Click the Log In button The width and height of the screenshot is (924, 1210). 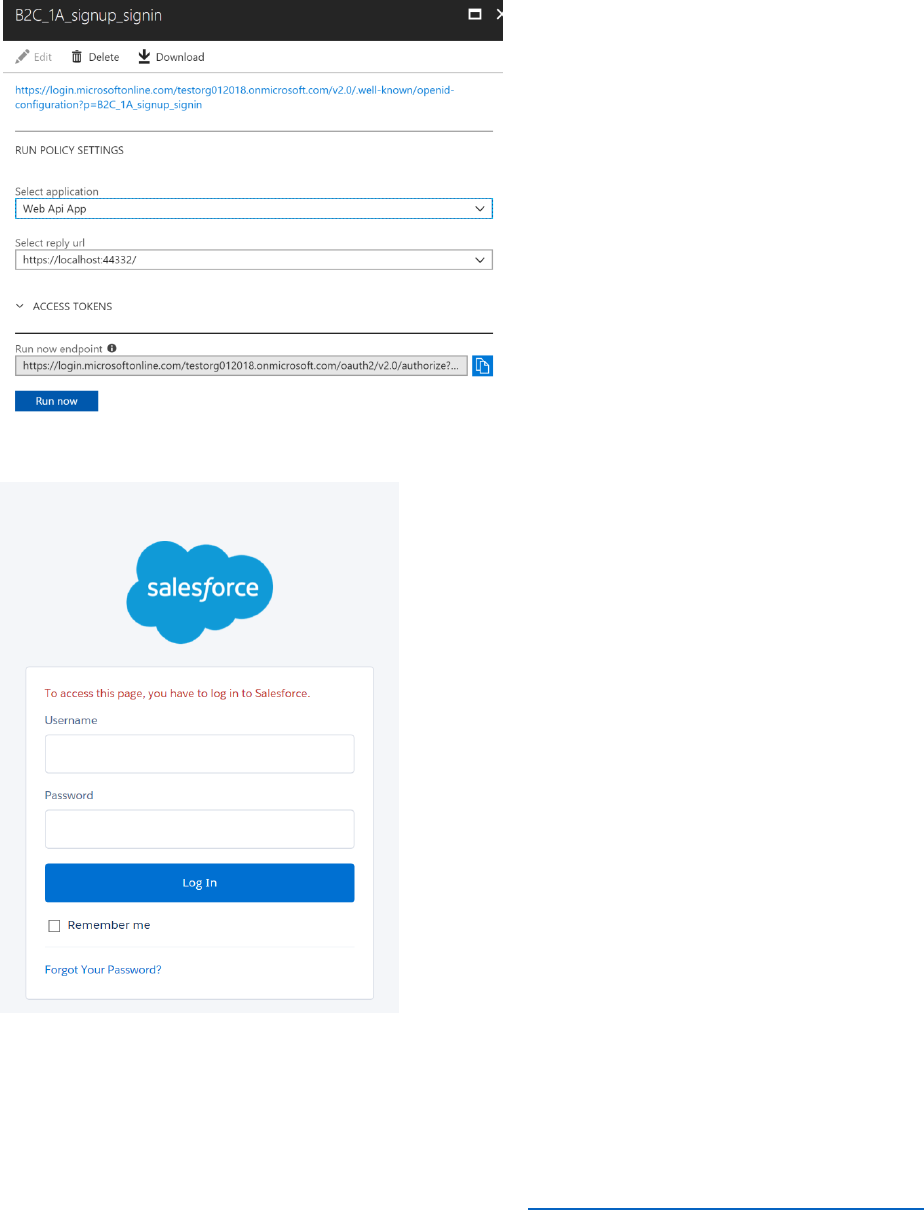click(x=199, y=883)
